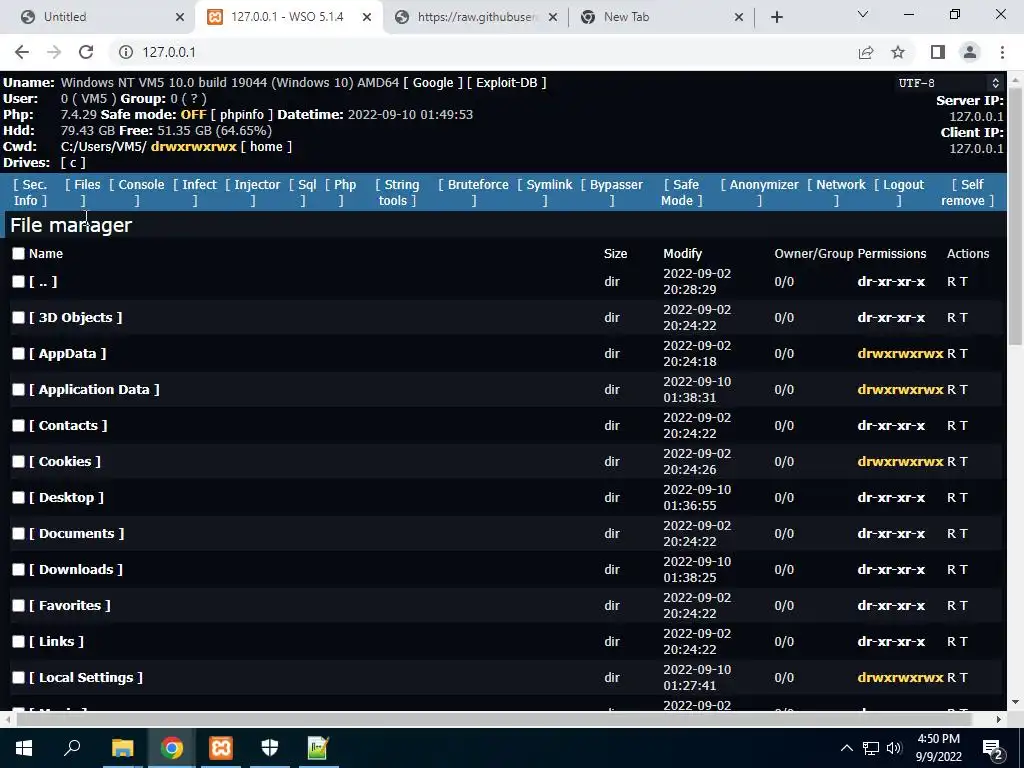Click the Chrome icon in the taskbar
The width and height of the screenshot is (1024, 768).
pos(172,748)
